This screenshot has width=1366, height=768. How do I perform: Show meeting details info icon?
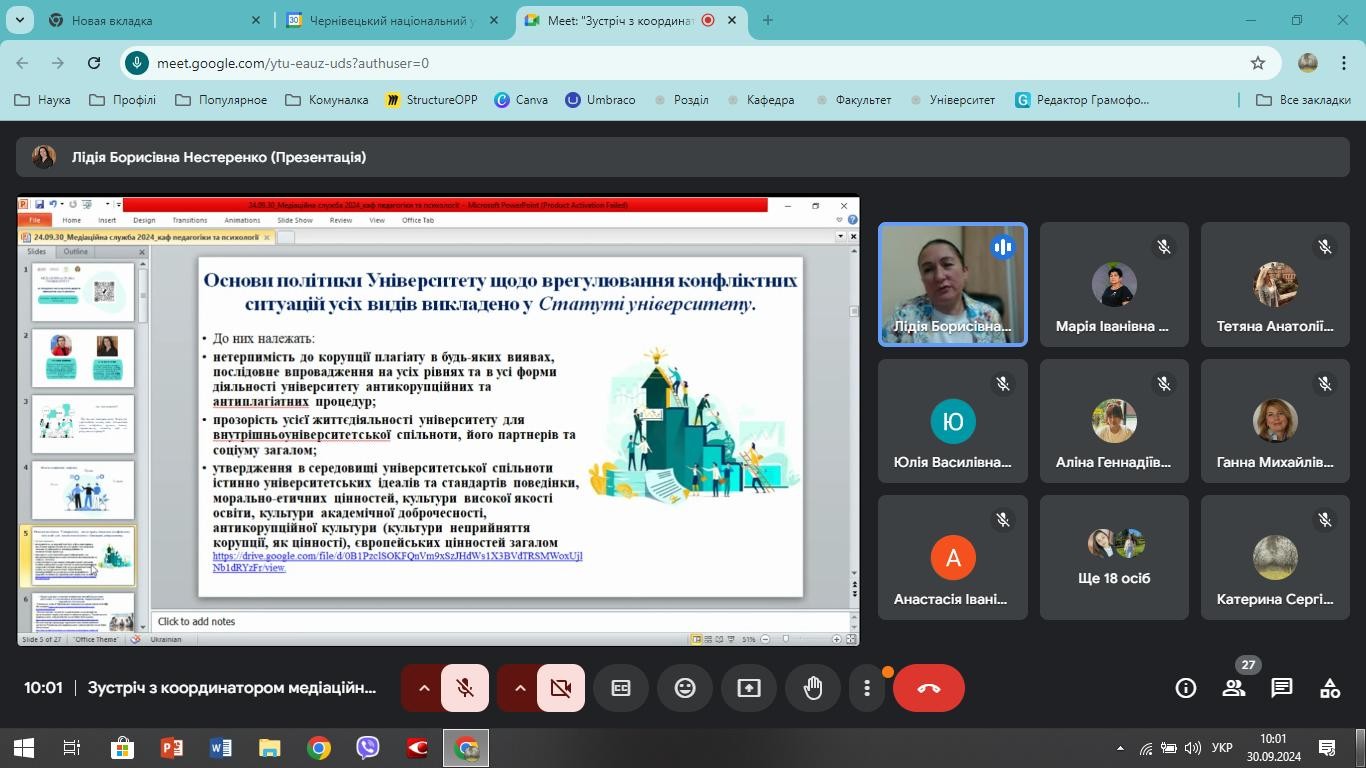pos(1186,688)
